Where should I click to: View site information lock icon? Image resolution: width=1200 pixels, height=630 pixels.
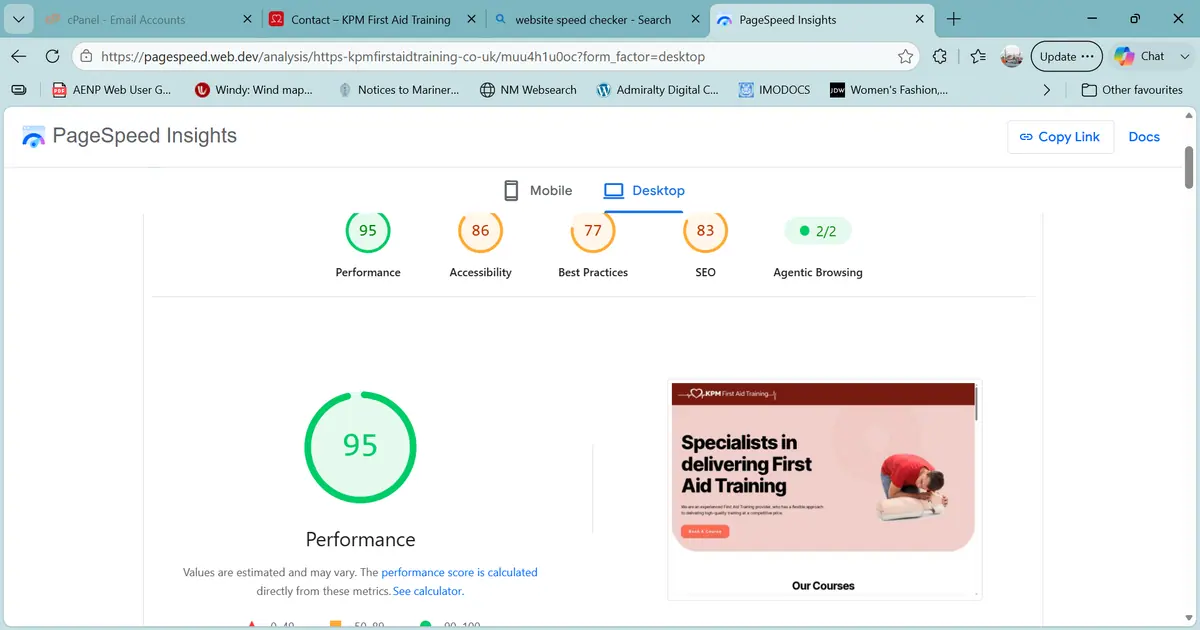tap(87, 57)
